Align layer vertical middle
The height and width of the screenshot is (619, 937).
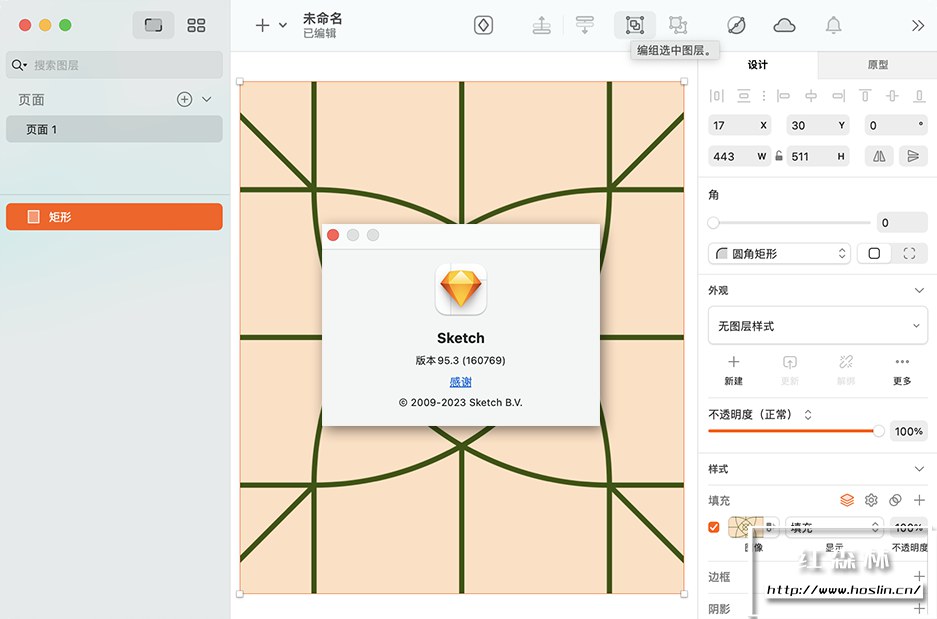pyautogui.click(x=892, y=96)
